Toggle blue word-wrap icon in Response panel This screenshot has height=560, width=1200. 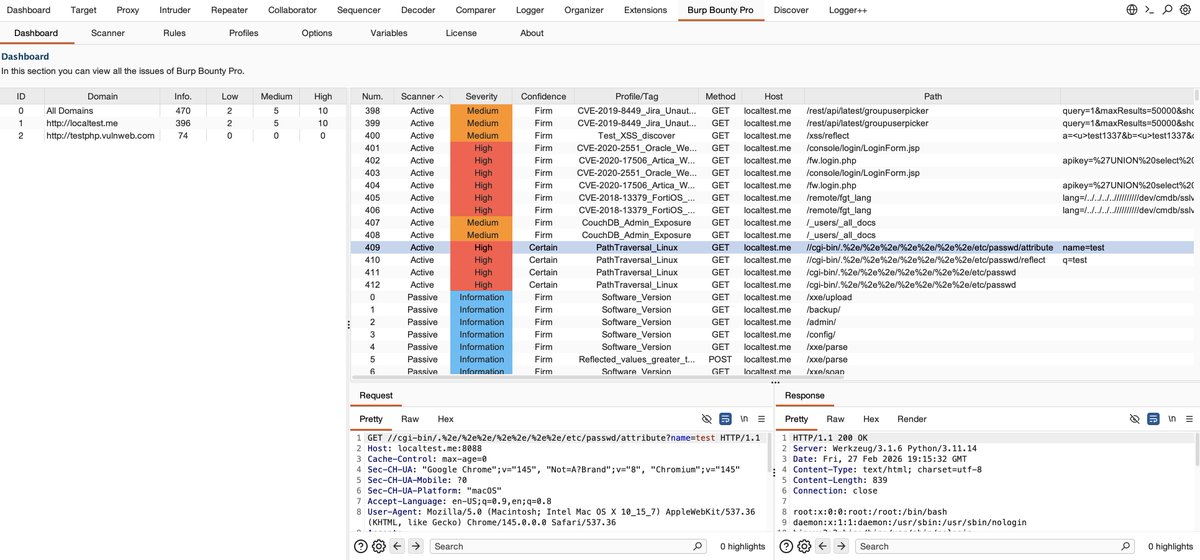[x=1153, y=419]
